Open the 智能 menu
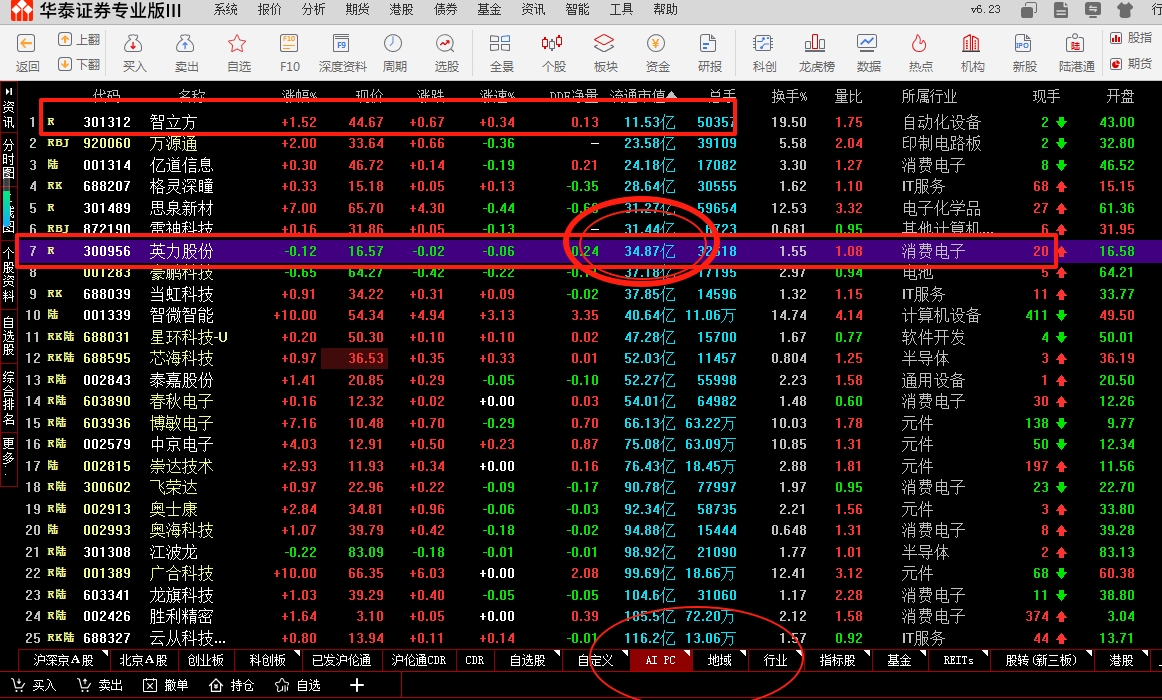The image size is (1162, 700). point(577,10)
